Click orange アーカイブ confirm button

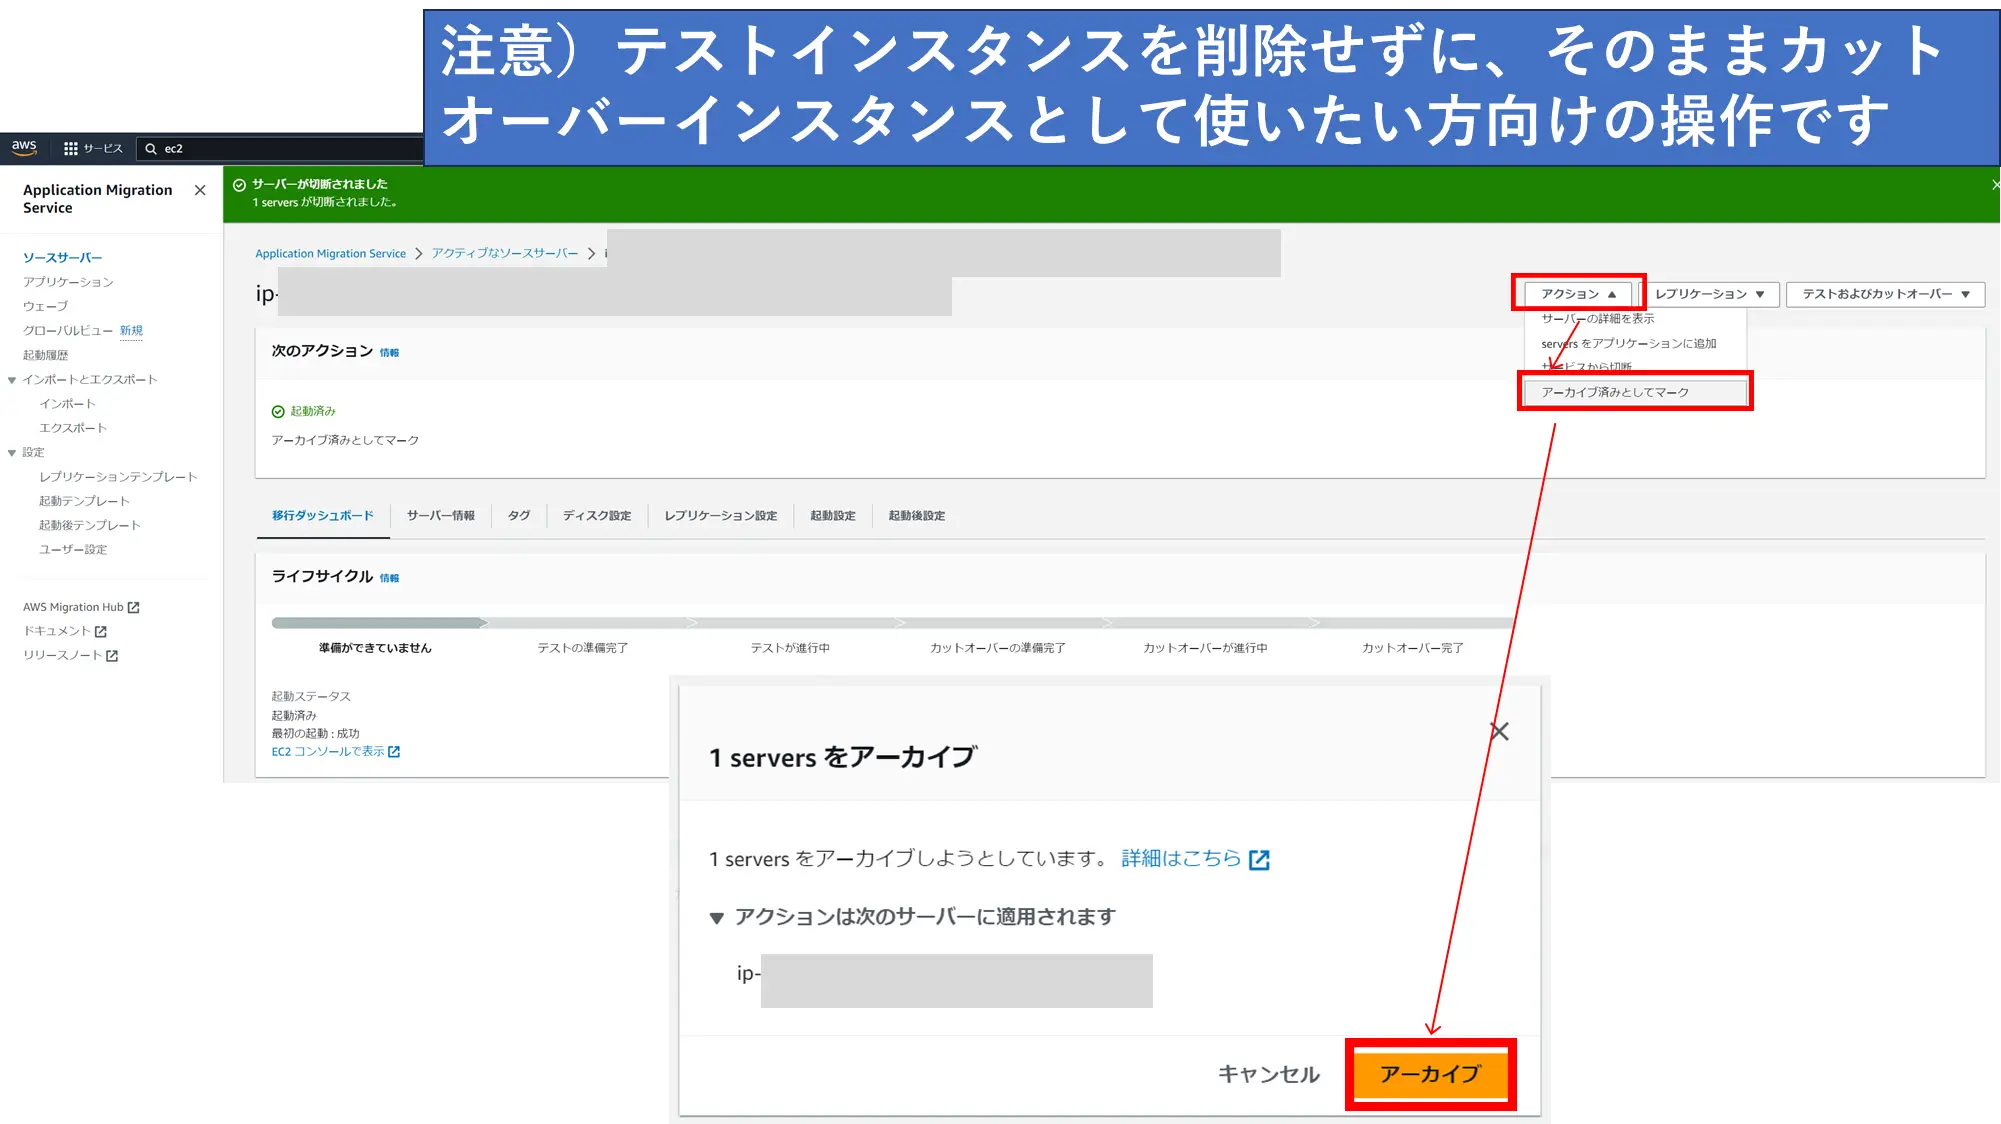point(1431,1074)
